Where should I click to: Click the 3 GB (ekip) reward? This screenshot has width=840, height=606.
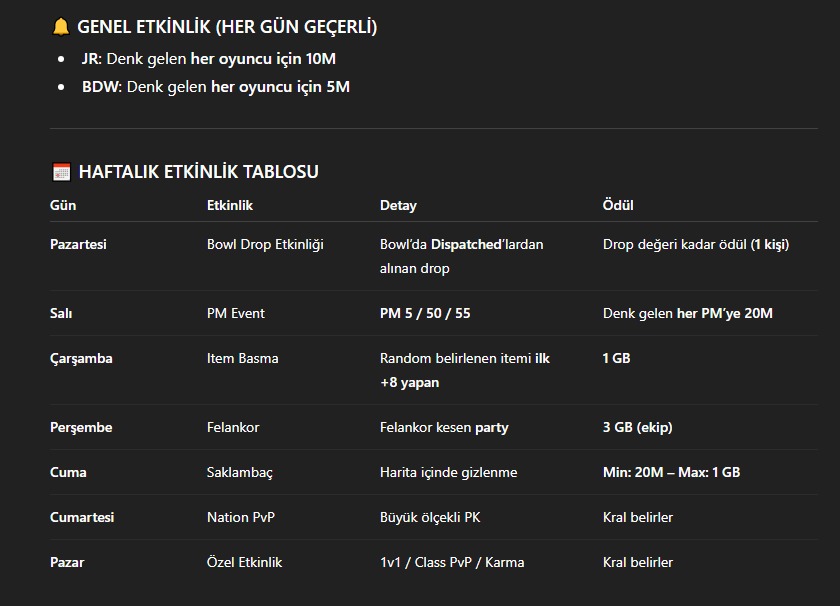click(638, 428)
